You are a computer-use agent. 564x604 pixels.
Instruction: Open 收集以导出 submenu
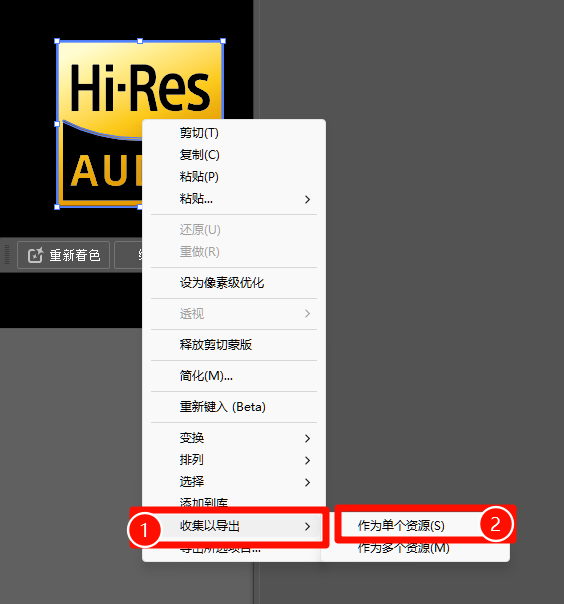234,526
